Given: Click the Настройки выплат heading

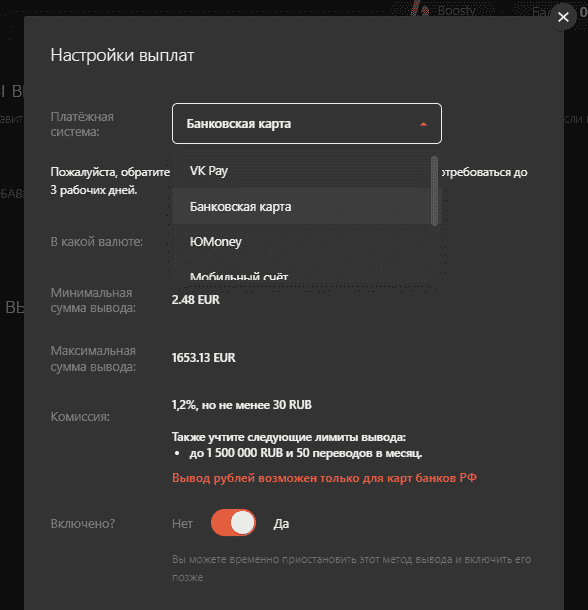Looking at the screenshot, I should [x=122, y=55].
